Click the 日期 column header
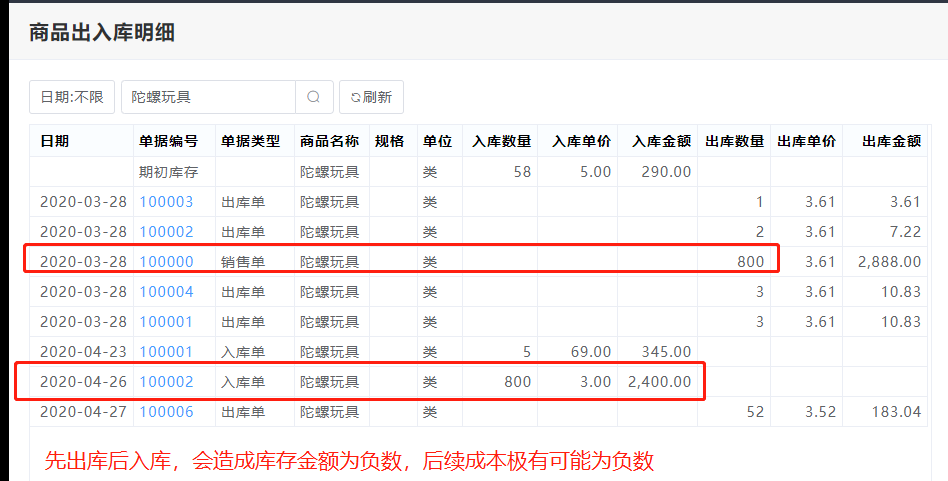The height and width of the screenshot is (481, 948). [x=55, y=141]
